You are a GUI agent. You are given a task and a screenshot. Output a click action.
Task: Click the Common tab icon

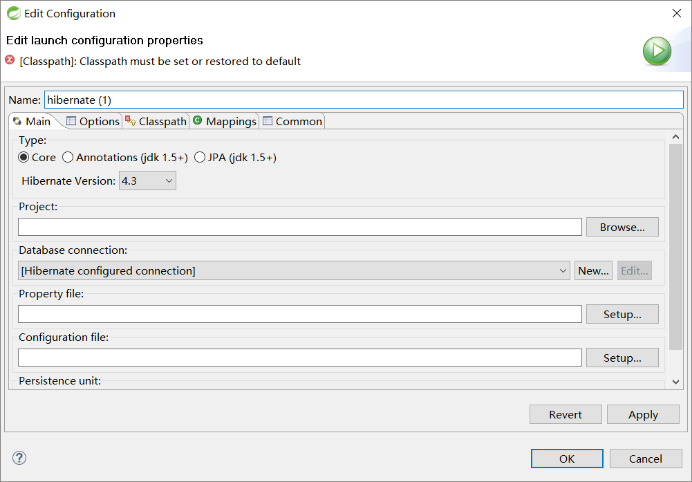[x=267, y=120]
